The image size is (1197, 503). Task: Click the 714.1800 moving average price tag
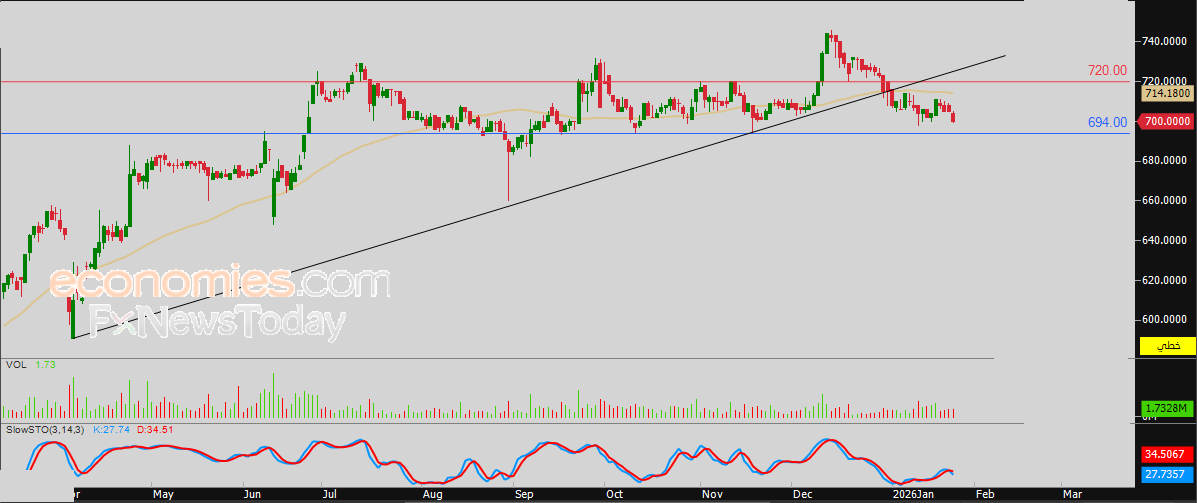click(1167, 93)
